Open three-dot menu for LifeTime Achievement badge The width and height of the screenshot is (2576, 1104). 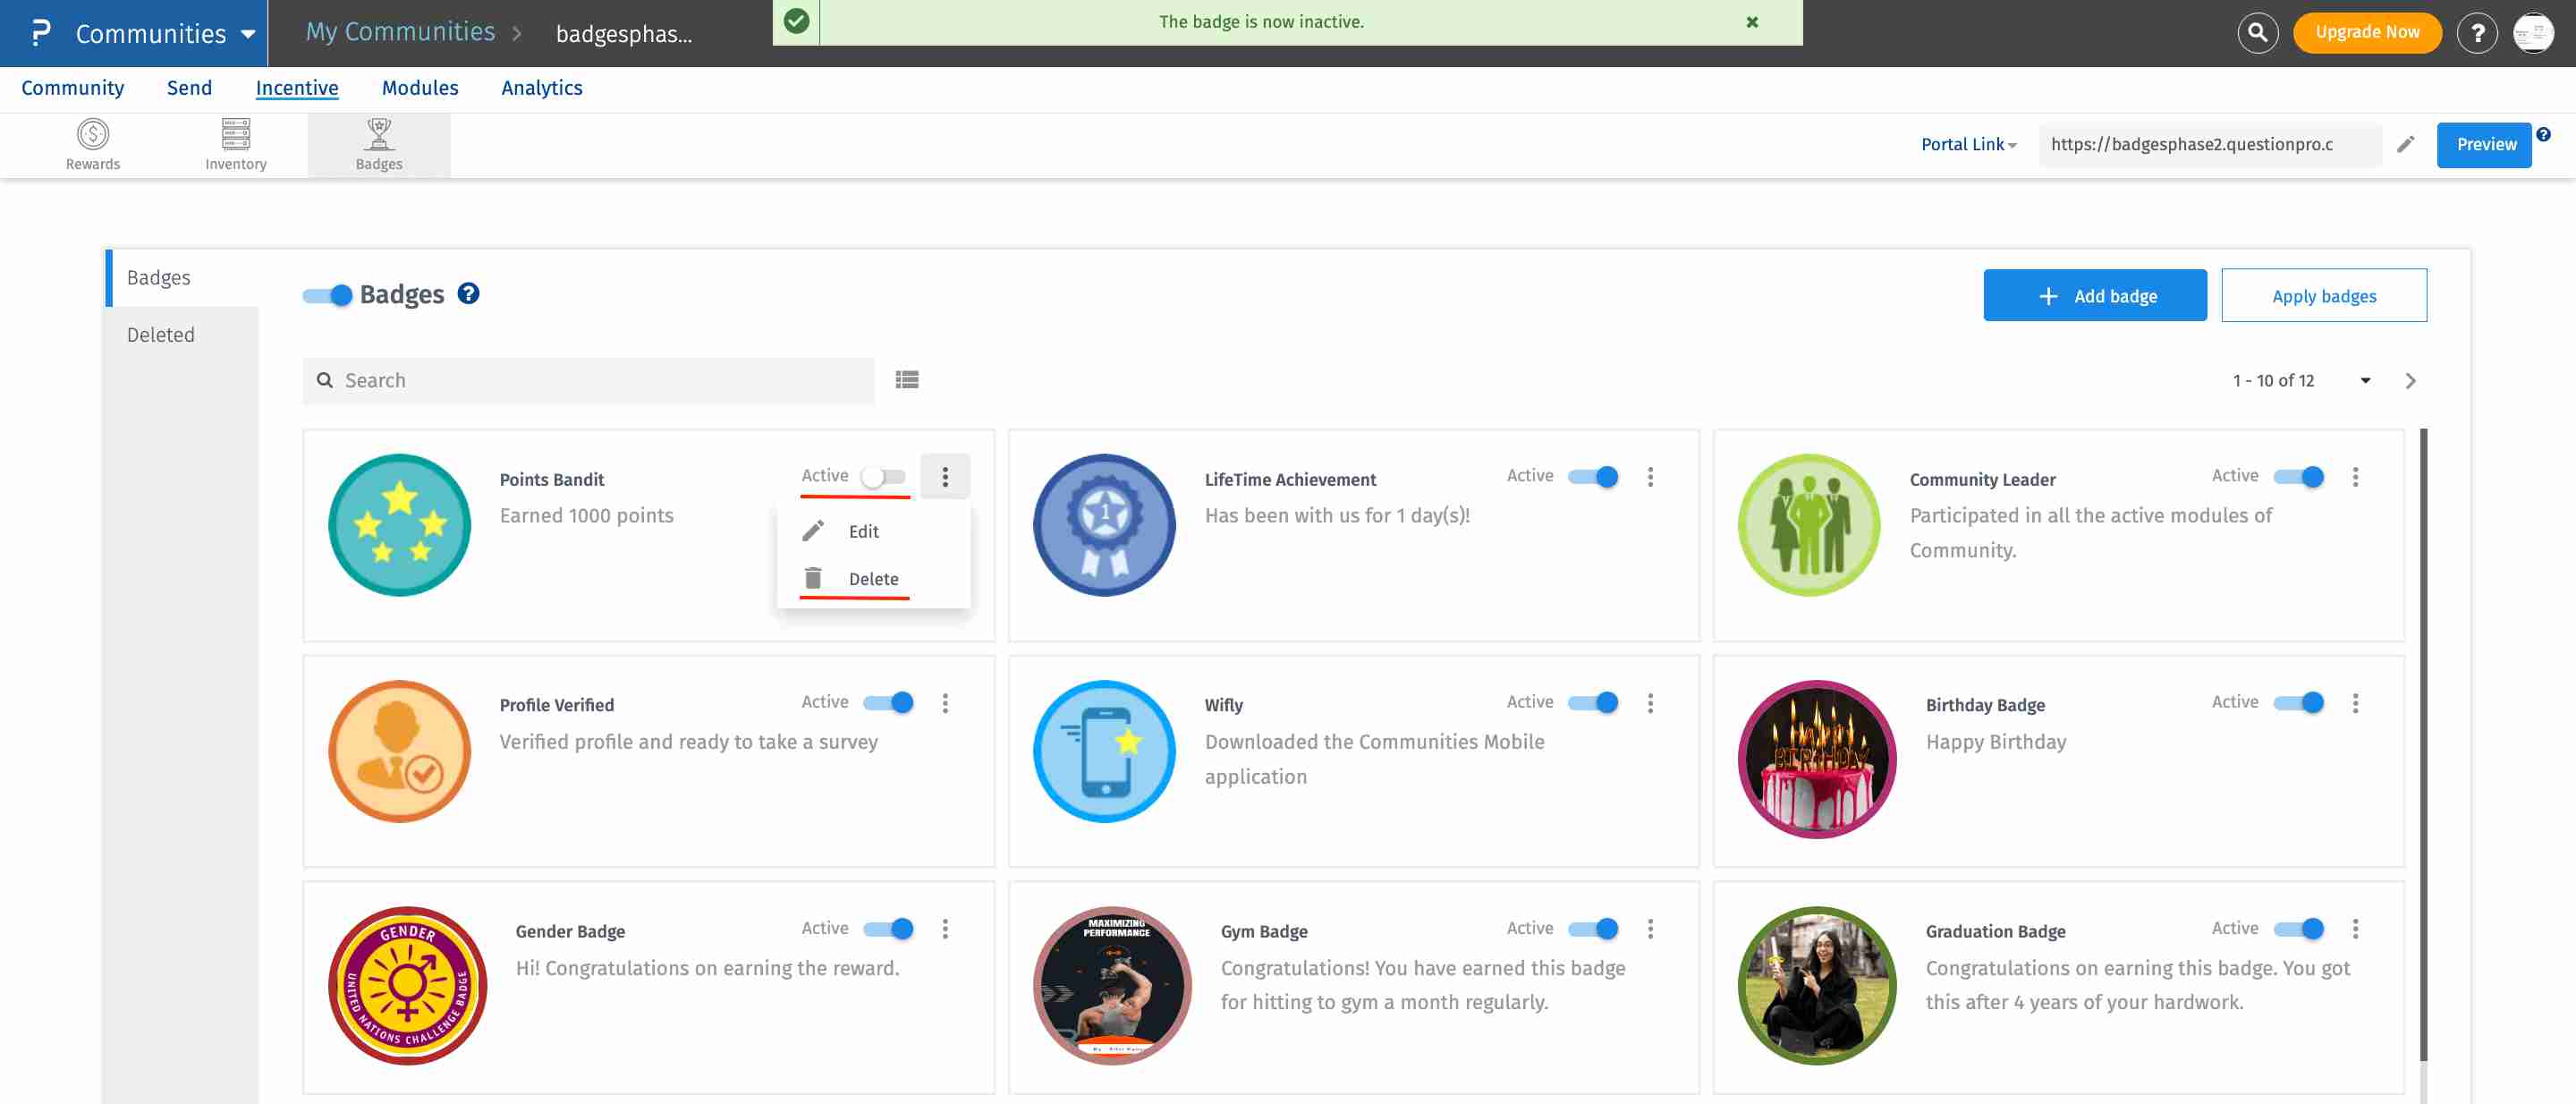click(1650, 477)
